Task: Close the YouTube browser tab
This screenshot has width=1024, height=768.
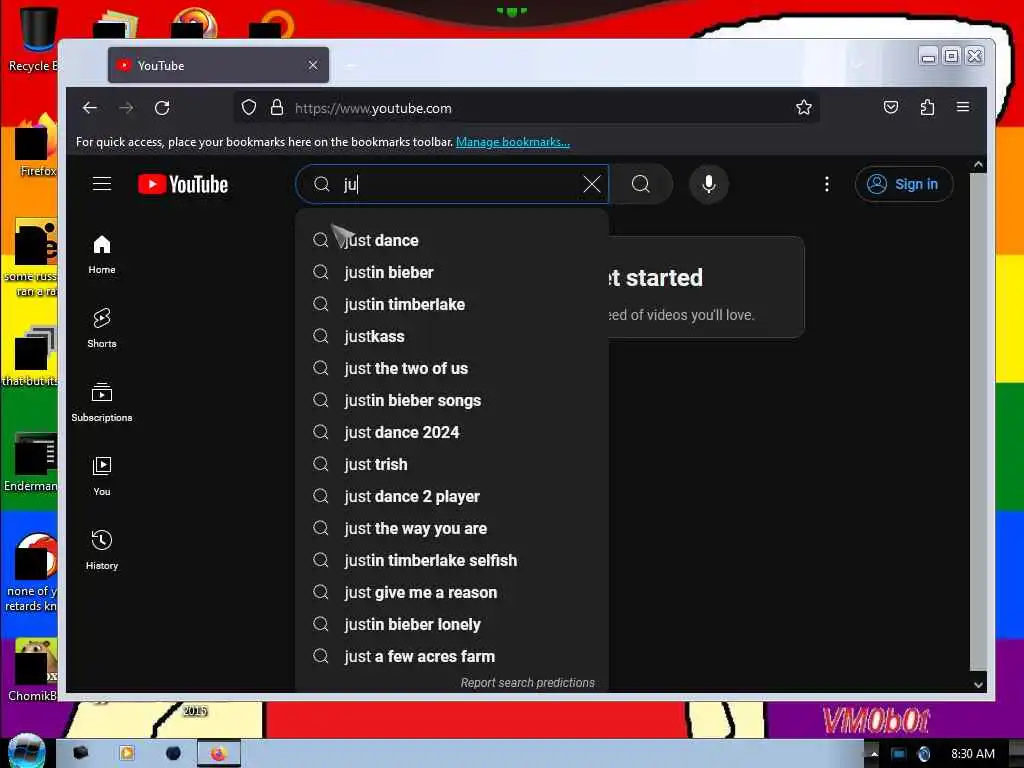Action: (x=313, y=65)
